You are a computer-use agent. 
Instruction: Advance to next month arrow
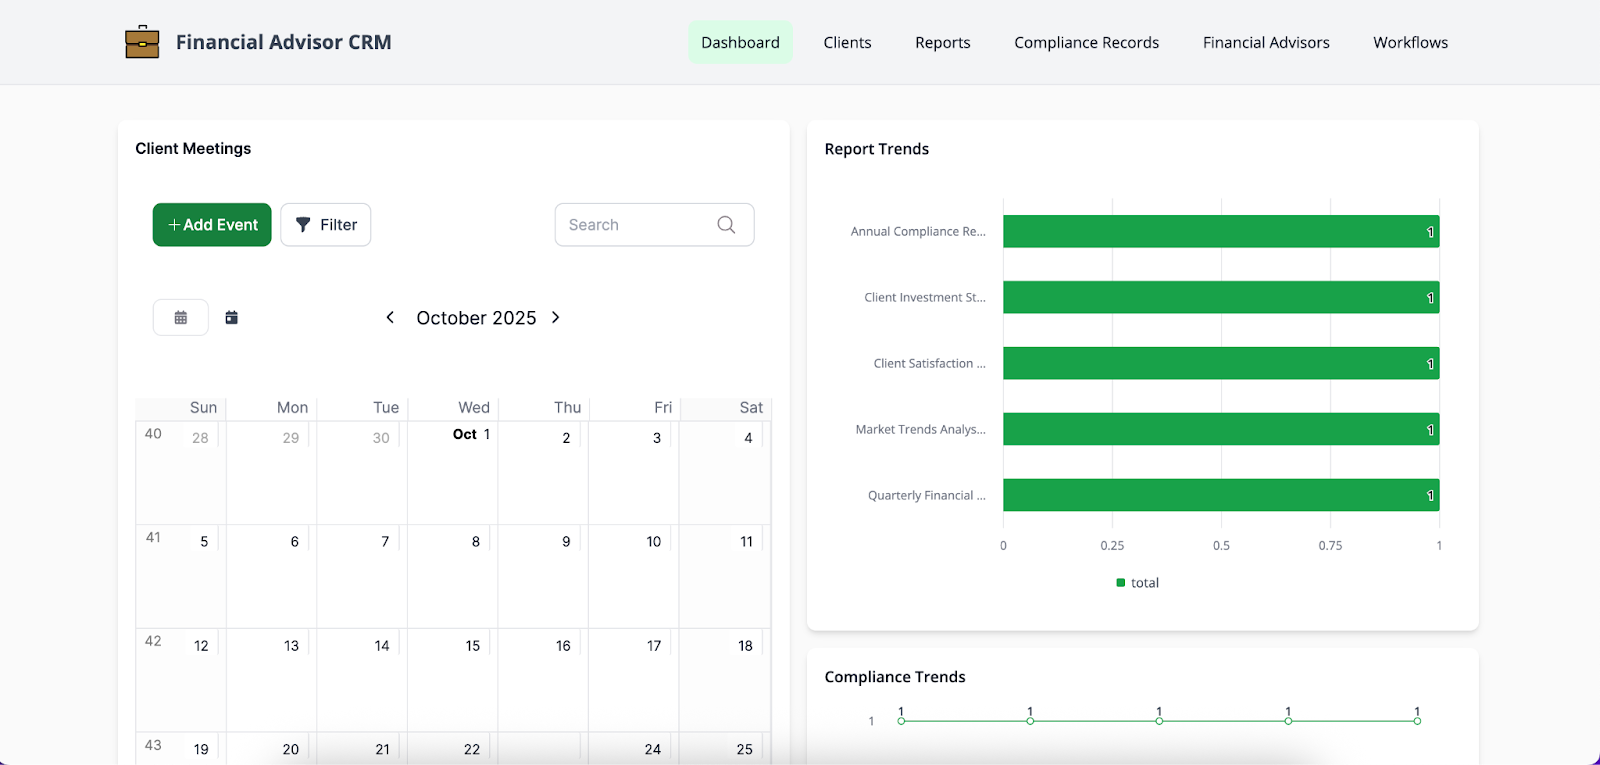556,318
